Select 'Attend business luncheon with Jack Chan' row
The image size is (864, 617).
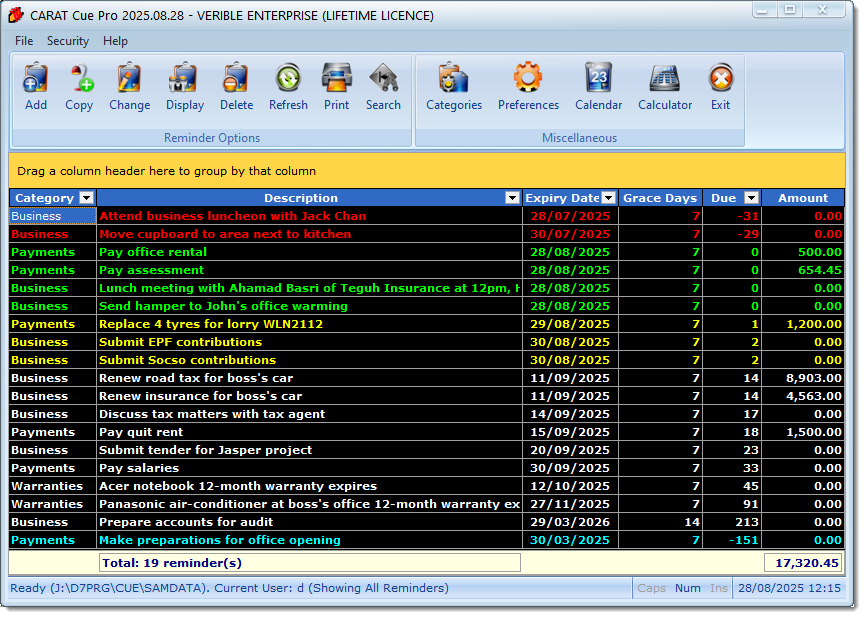pyautogui.click(x=426, y=216)
